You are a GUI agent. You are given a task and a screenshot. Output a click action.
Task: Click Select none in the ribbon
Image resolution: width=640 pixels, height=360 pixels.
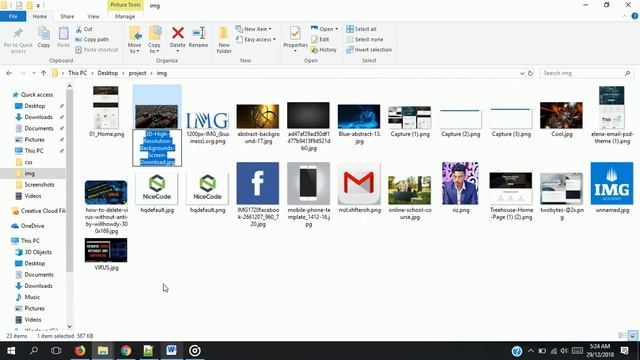point(364,40)
